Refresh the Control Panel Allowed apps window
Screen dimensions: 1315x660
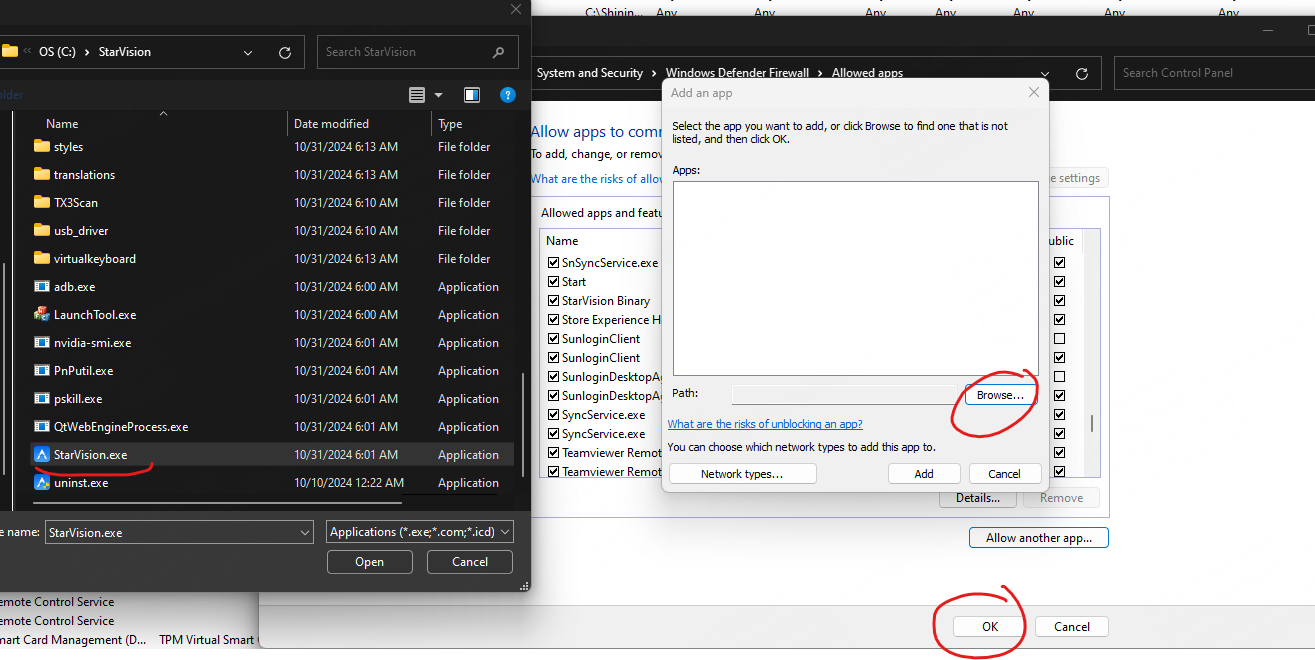click(x=1081, y=73)
